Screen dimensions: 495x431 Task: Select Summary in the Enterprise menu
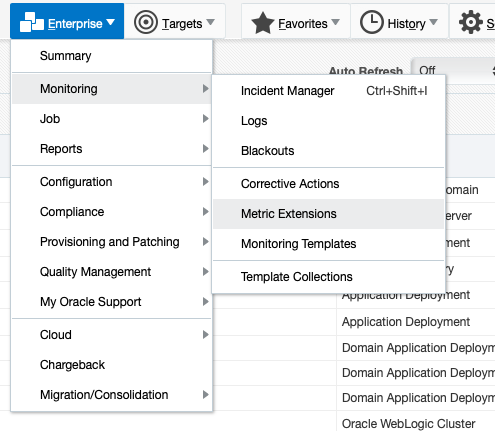[x=112, y=56]
